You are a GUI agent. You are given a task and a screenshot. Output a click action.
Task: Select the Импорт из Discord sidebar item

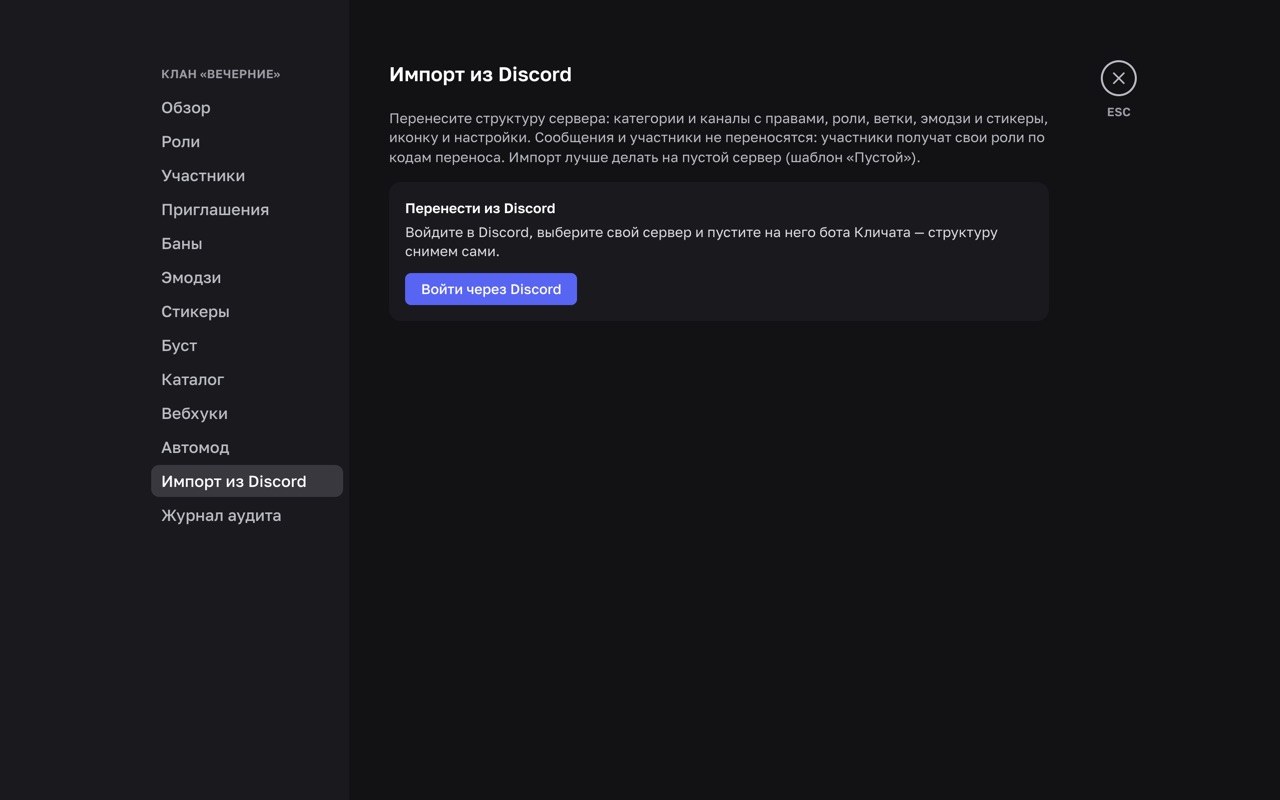(x=247, y=481)
